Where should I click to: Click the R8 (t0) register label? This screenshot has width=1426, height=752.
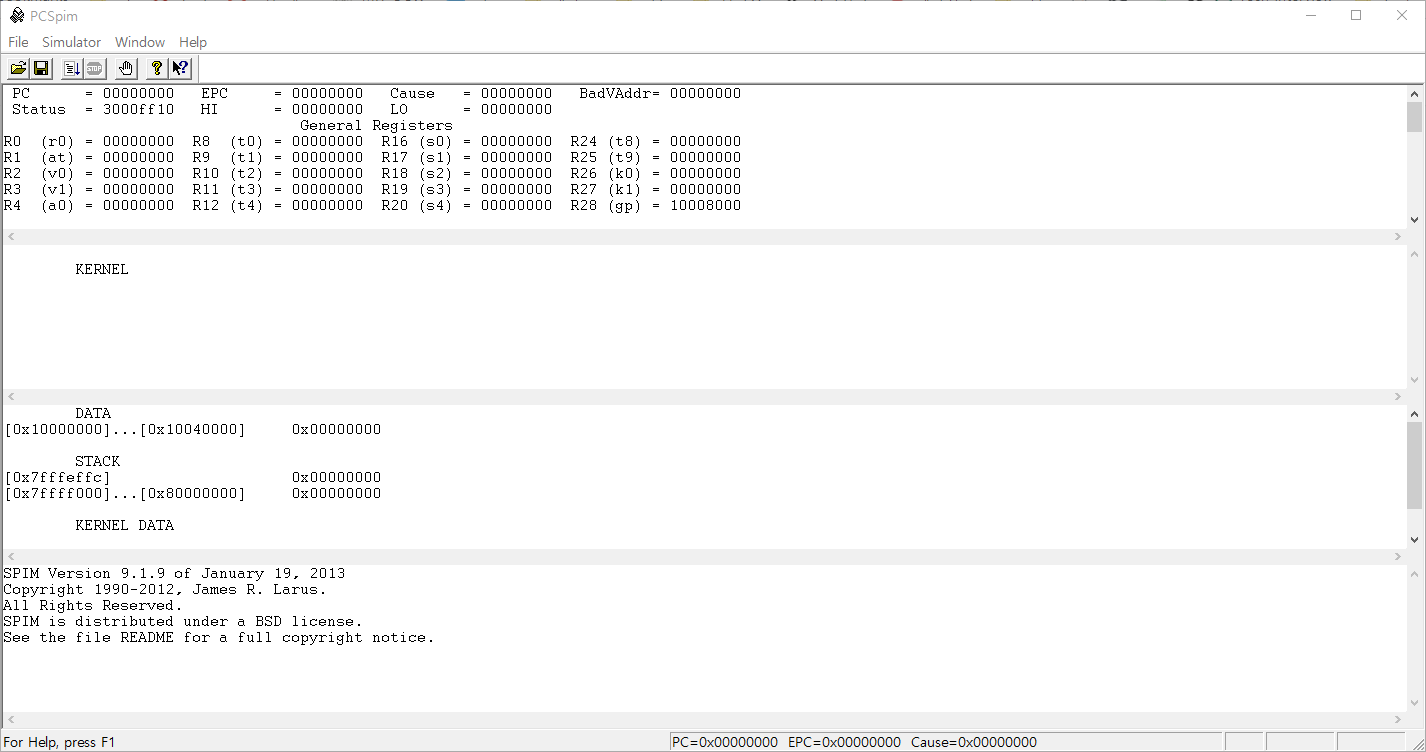click(x=229, y=141)
